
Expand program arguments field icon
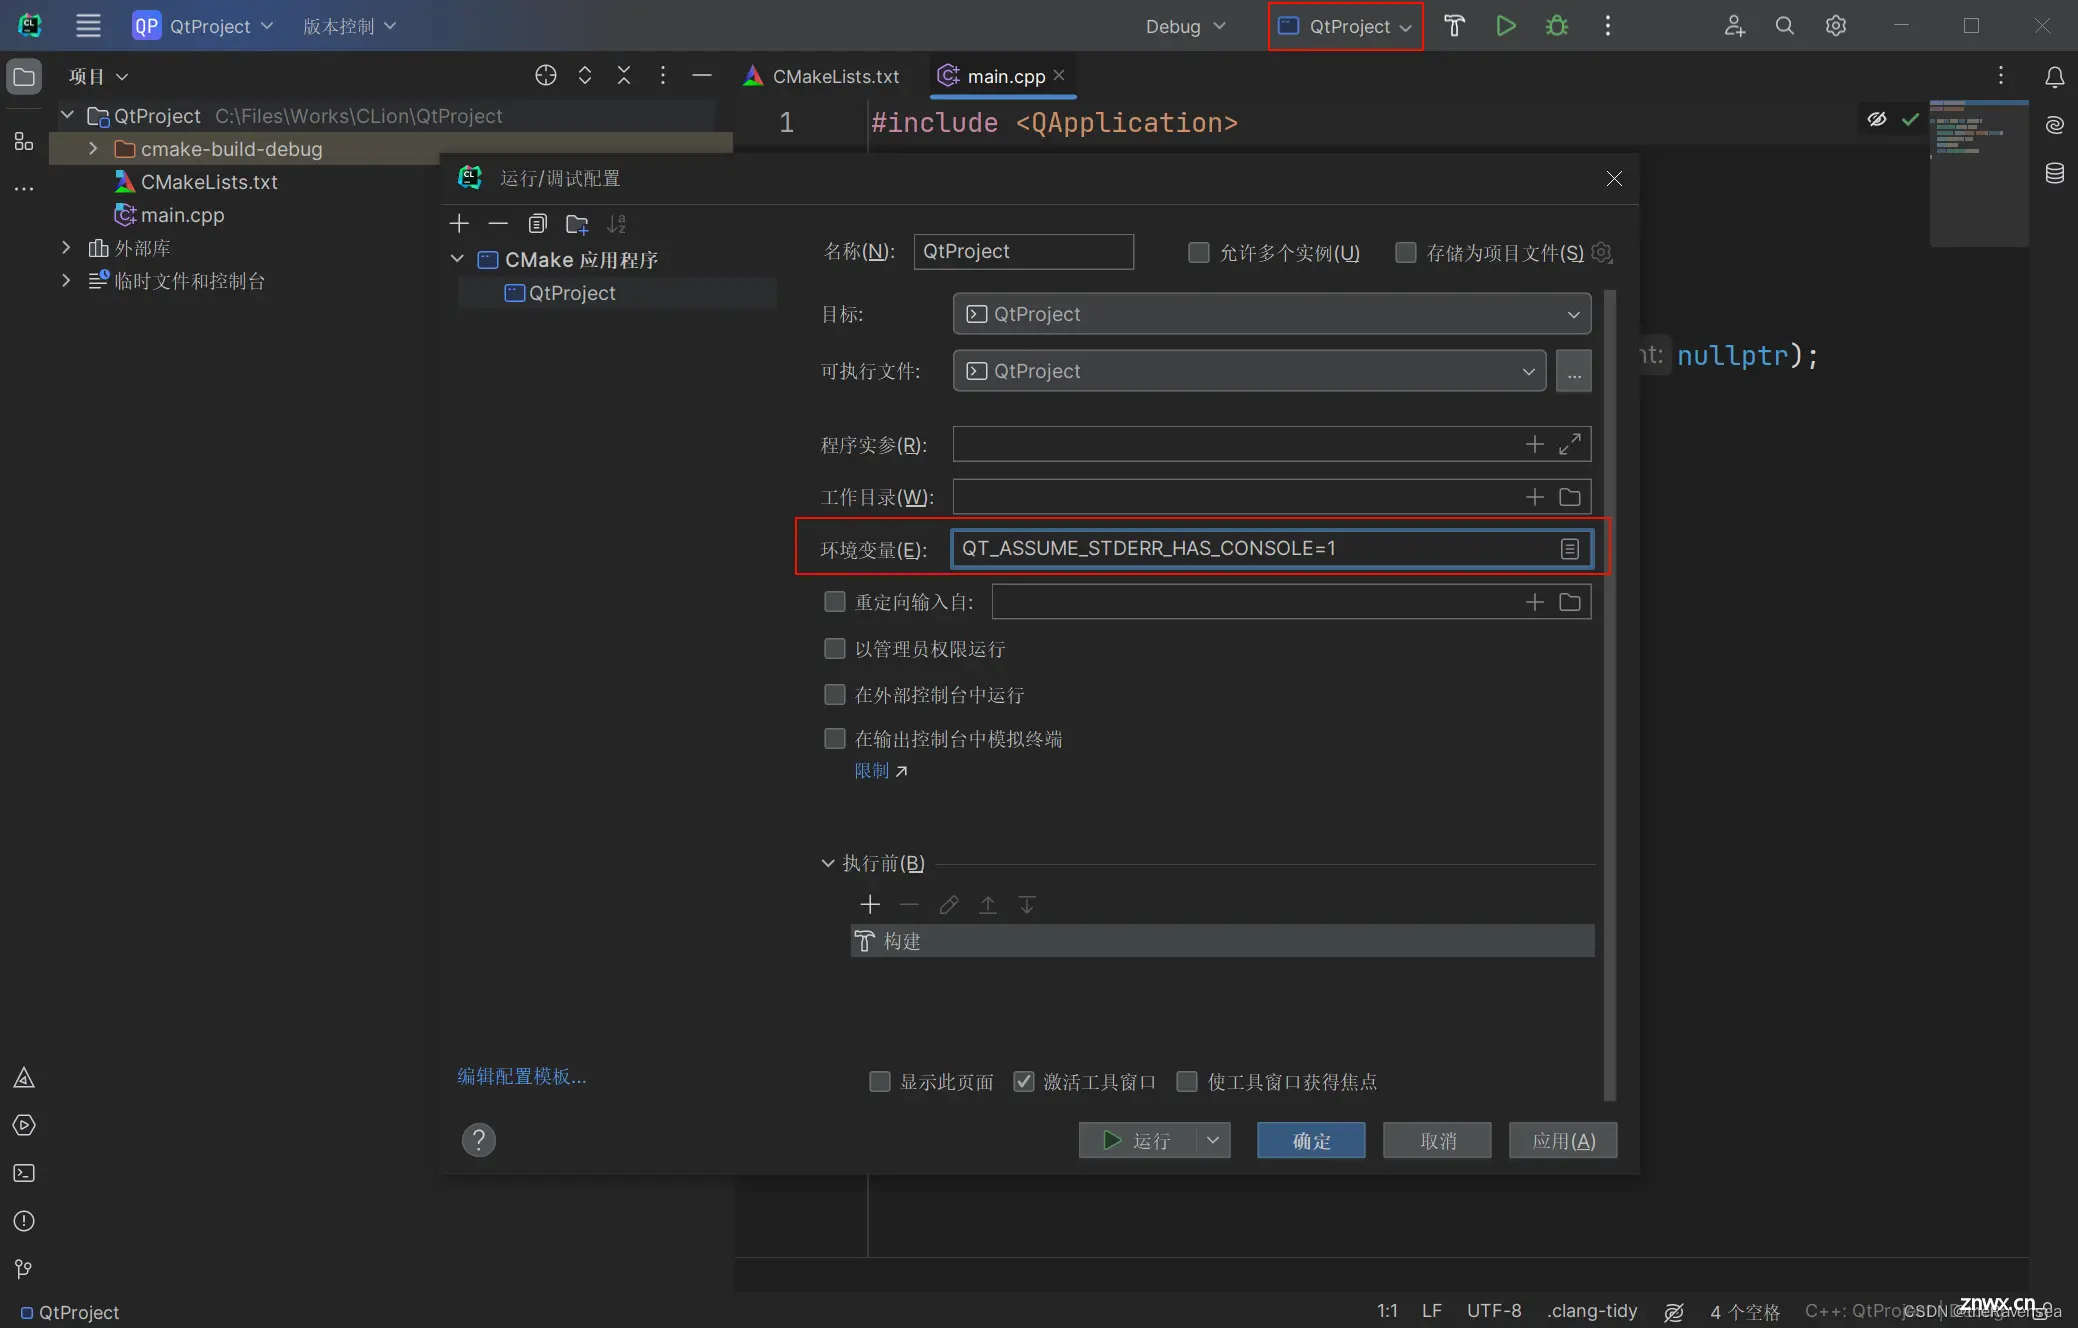(x=1570, y=444)
